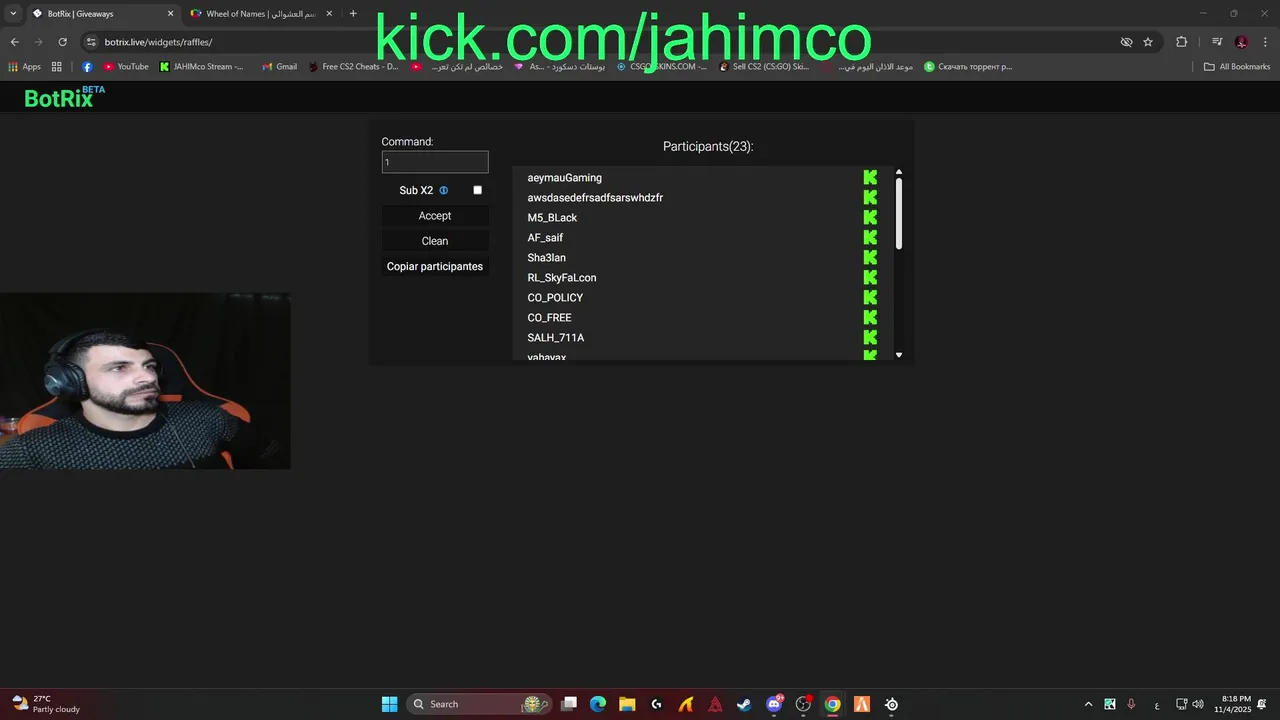
Task: Open the clock showing 8:18 PM
Action: [x=1233, y=704]
